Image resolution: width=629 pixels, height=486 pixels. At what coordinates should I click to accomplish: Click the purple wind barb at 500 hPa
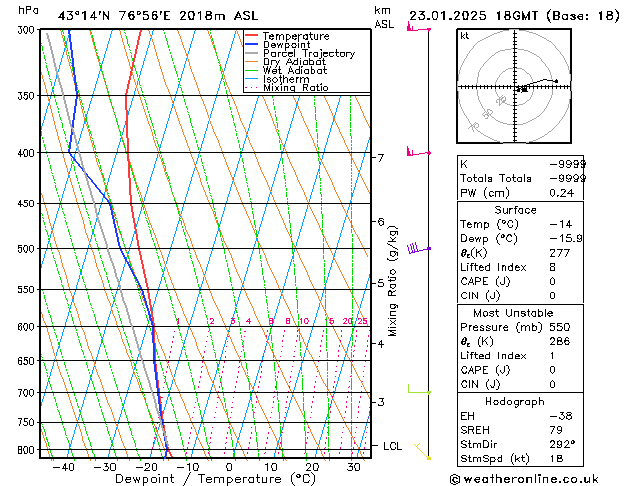click(418, 248)
